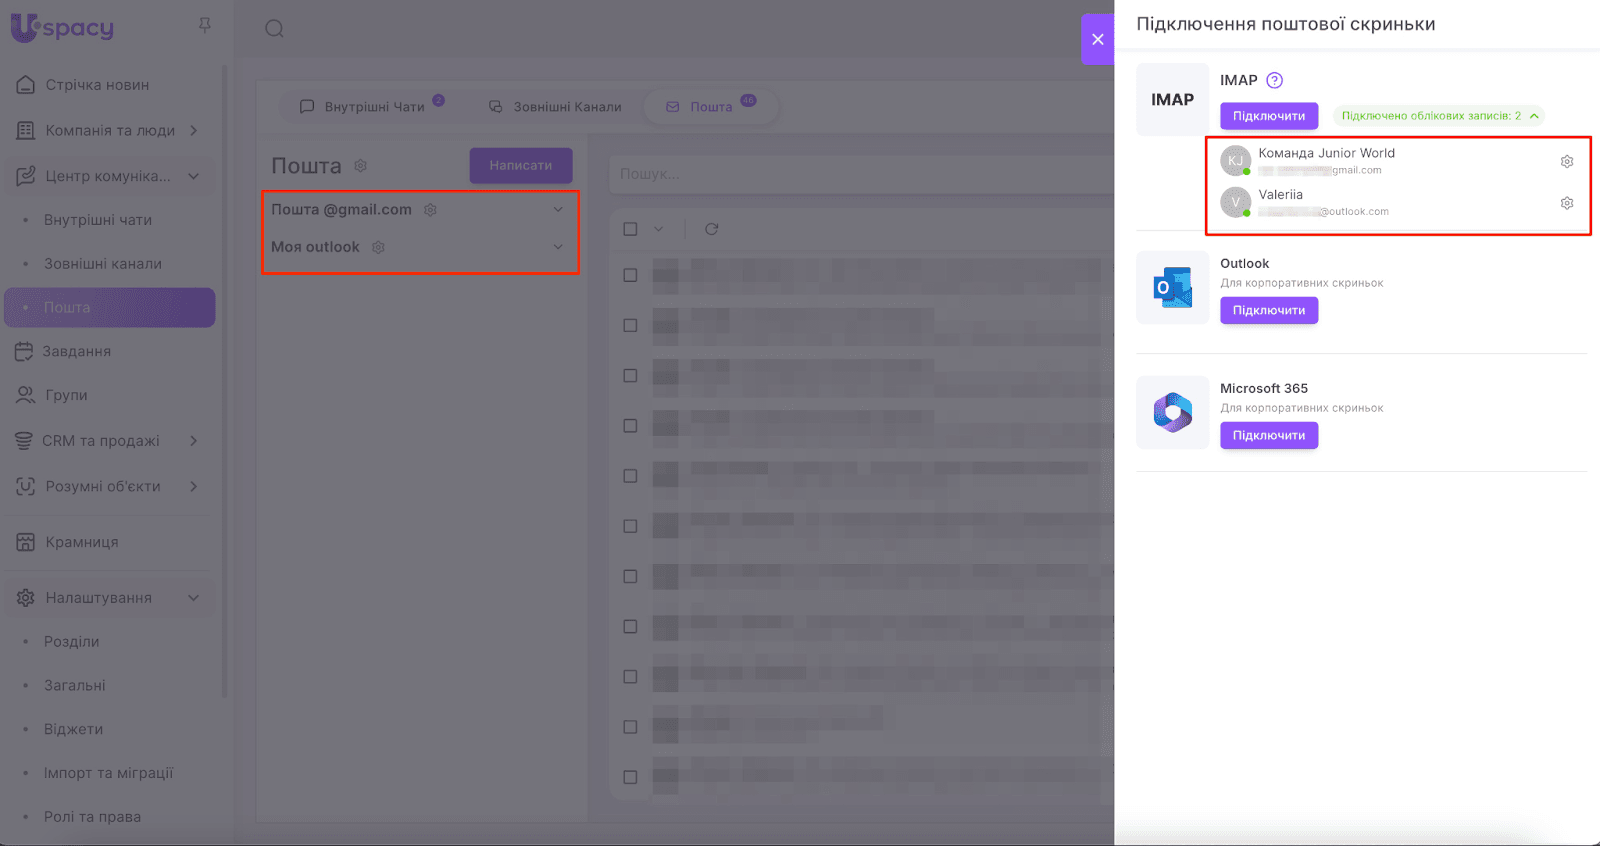Viewport: 1600px width, 846px height.
Task: Collapse the connected accounts list chevron
Action: coord(1534,116)
